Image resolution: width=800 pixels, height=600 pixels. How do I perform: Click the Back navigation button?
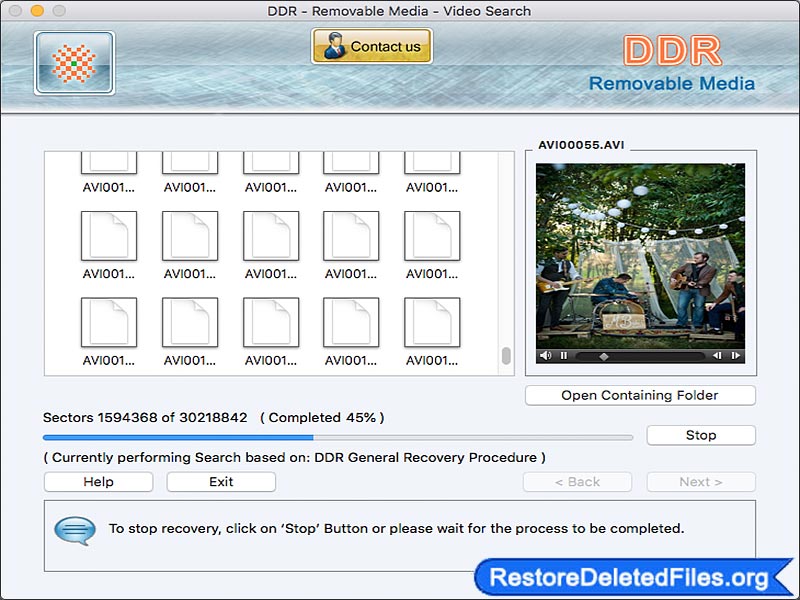(577, 482)
